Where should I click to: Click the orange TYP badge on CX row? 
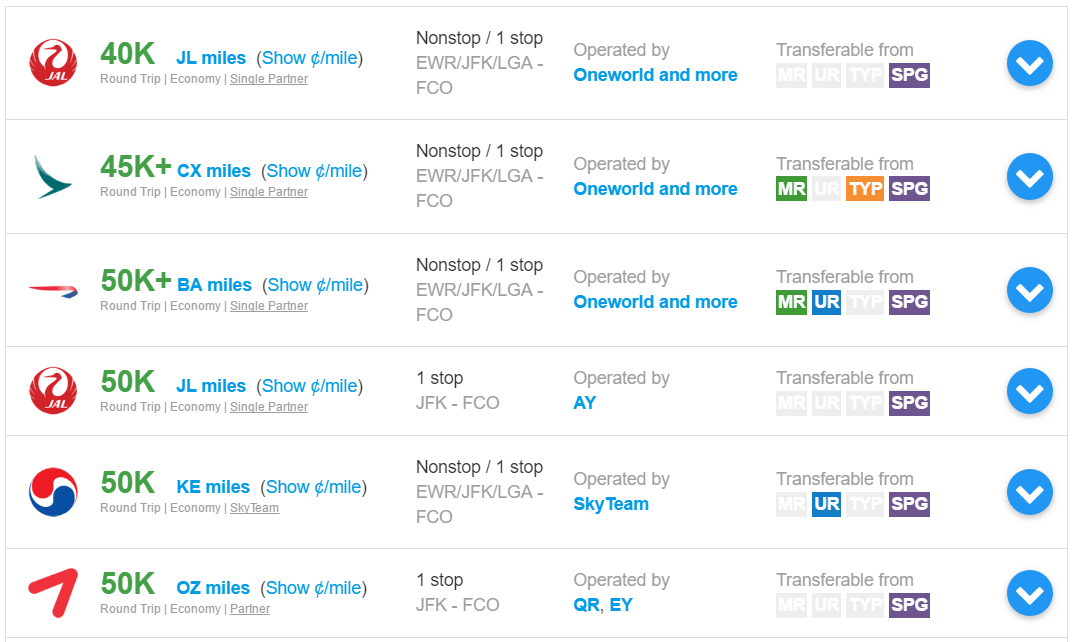click(x=865, y=188)
